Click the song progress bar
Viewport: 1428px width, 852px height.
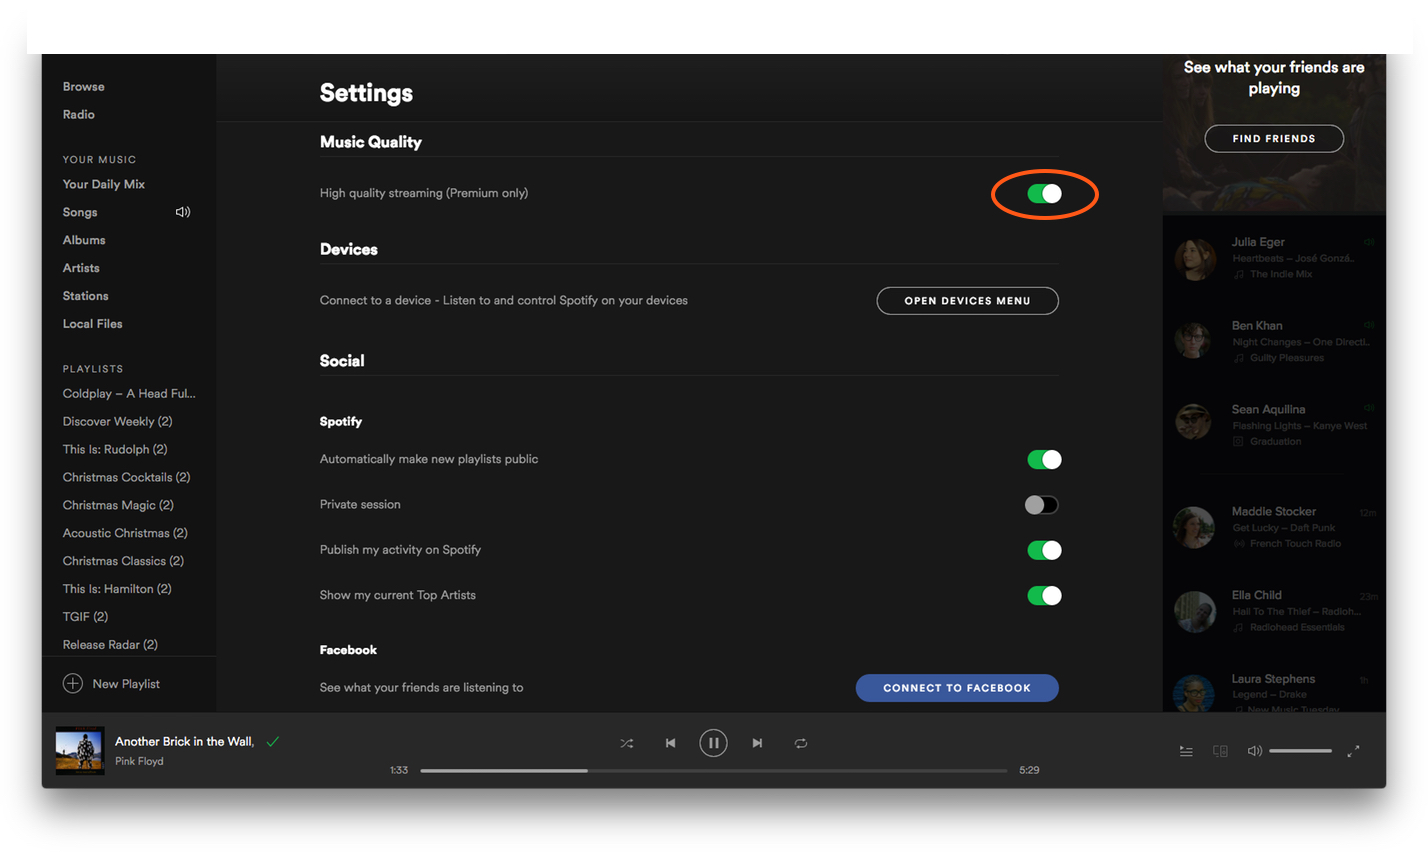point(713,770)
